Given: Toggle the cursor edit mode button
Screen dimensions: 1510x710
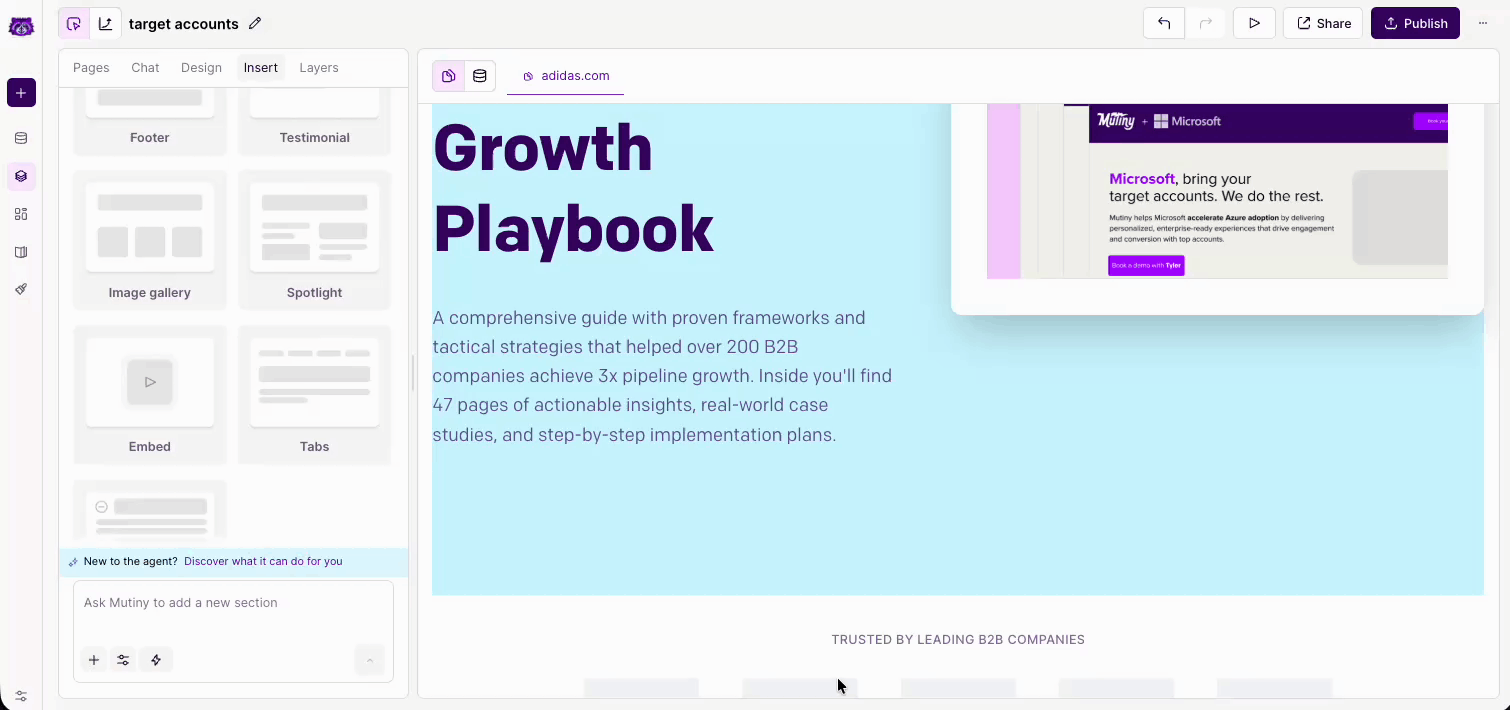Looking at the screenshot, I should (74, 24).
